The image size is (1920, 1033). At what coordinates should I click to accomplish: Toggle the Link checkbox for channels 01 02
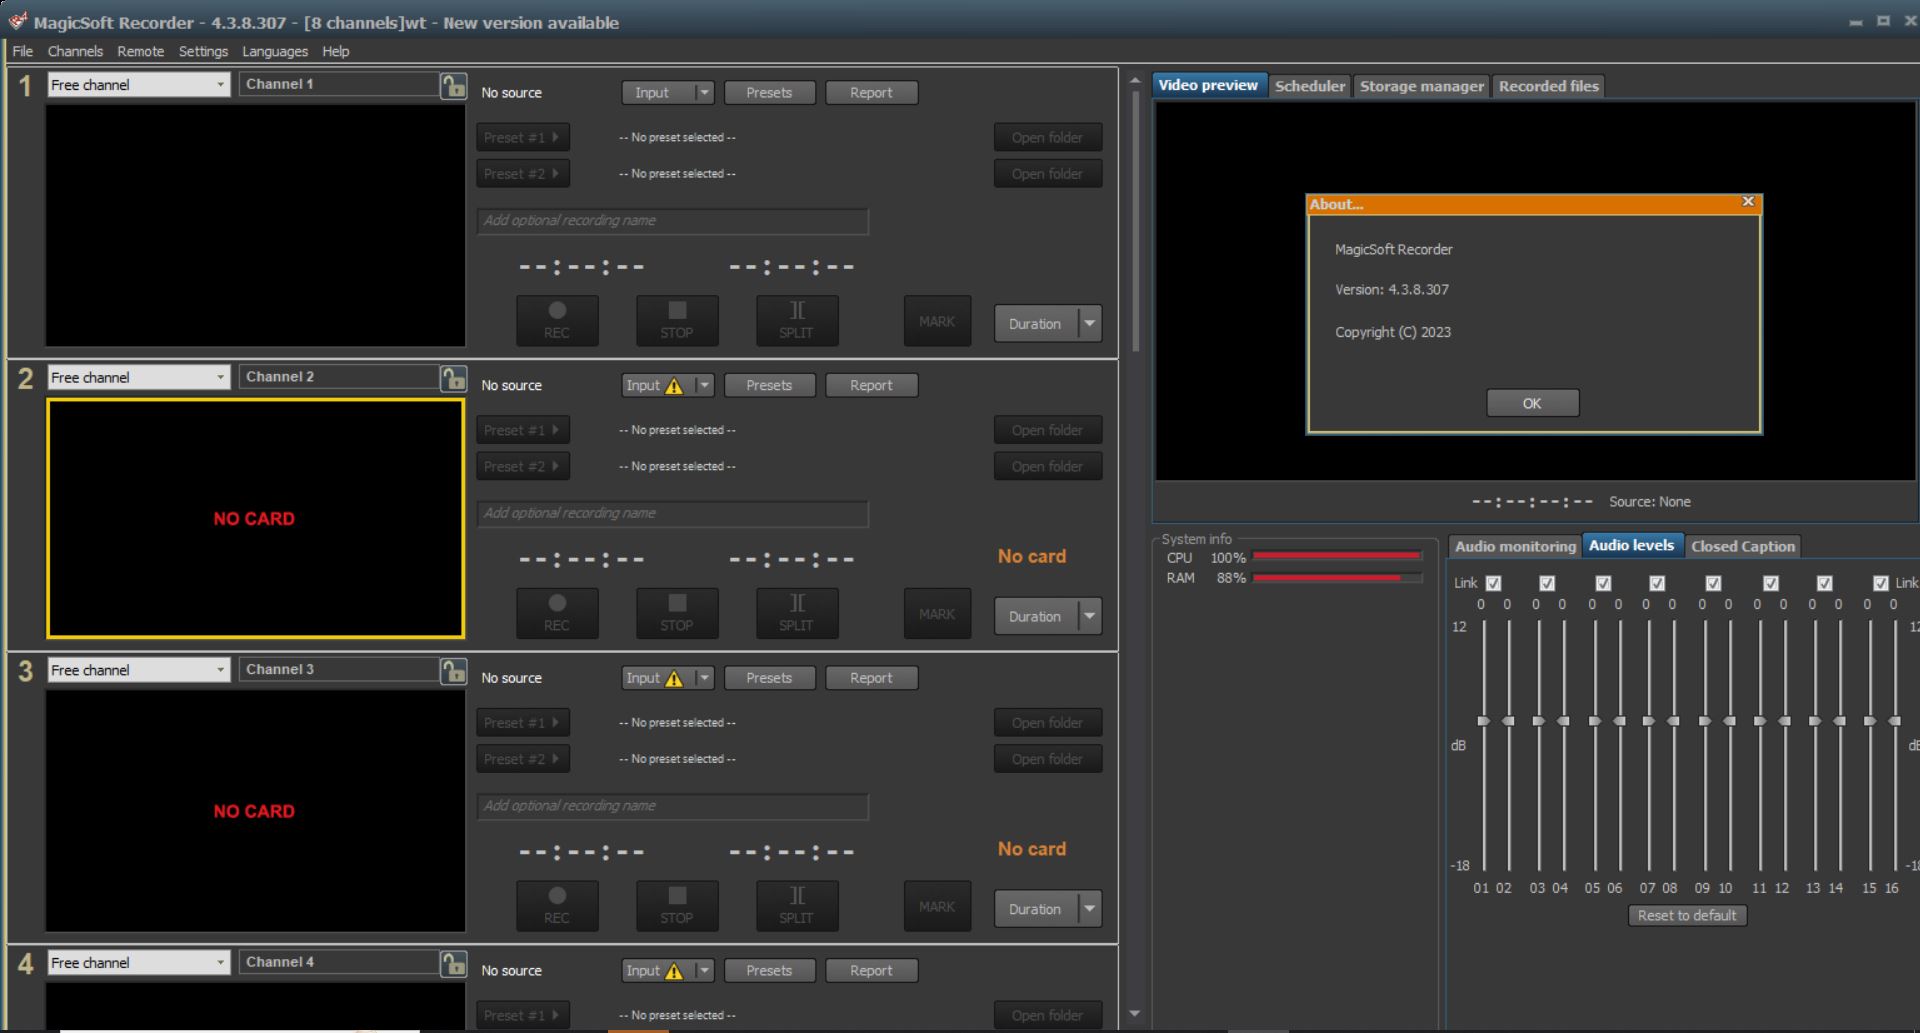tap(1494, 583)
